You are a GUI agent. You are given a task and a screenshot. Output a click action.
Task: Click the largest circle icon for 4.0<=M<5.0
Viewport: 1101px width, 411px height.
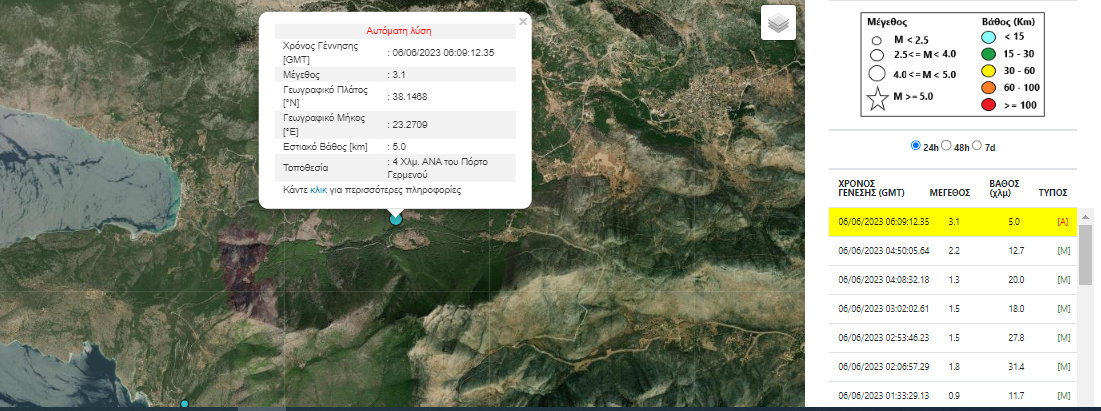point(876,73)
